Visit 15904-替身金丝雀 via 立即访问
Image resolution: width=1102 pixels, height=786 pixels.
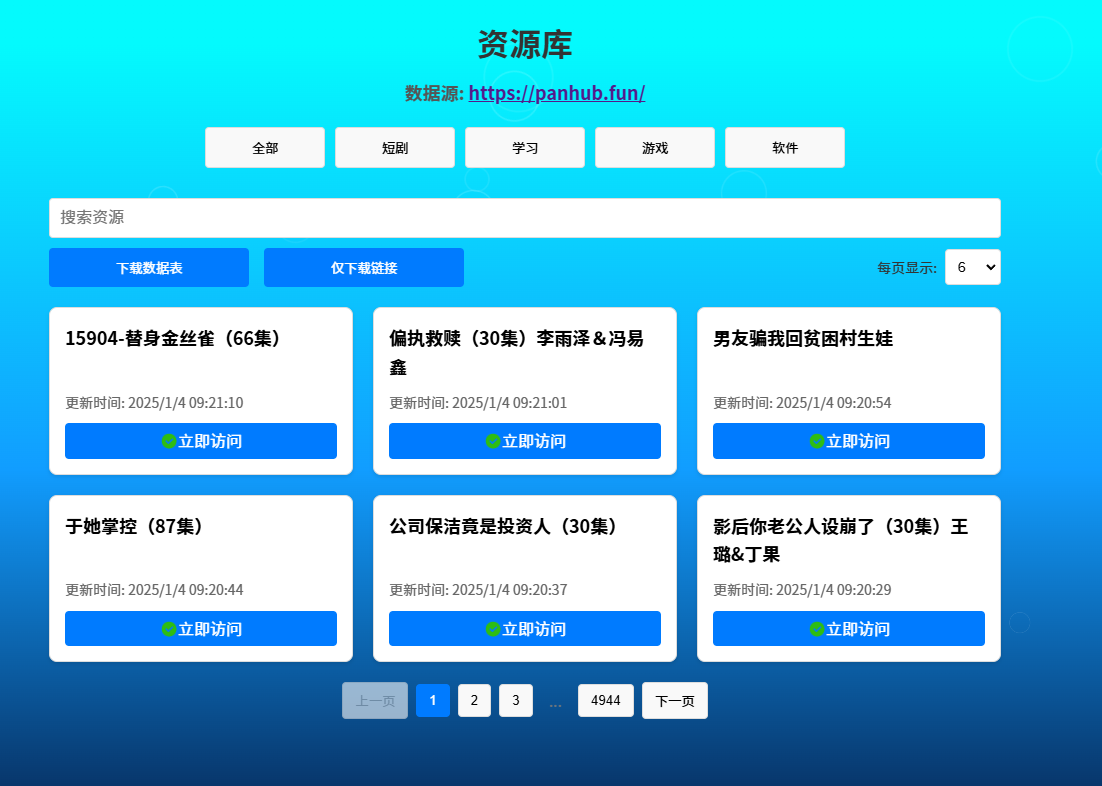point(201,441)
